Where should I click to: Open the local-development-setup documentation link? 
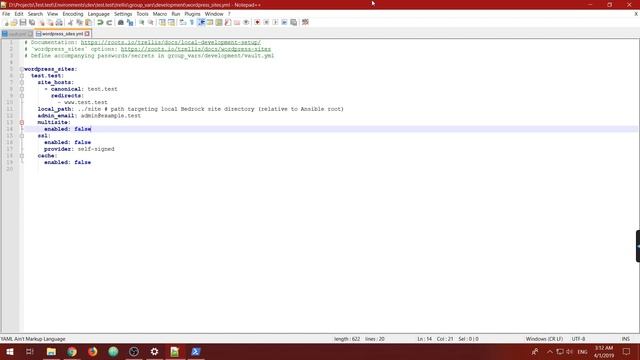[171, 42]
